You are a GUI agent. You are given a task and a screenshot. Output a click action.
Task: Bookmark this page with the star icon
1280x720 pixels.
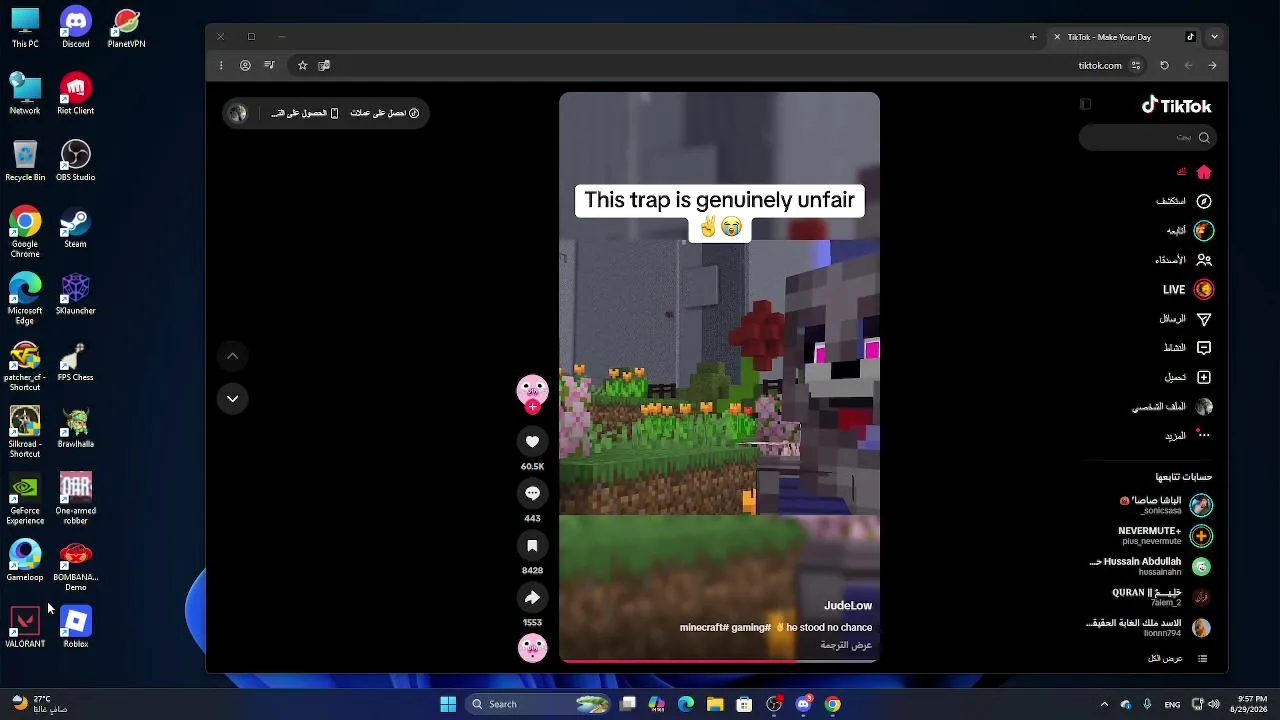point(302,65)
